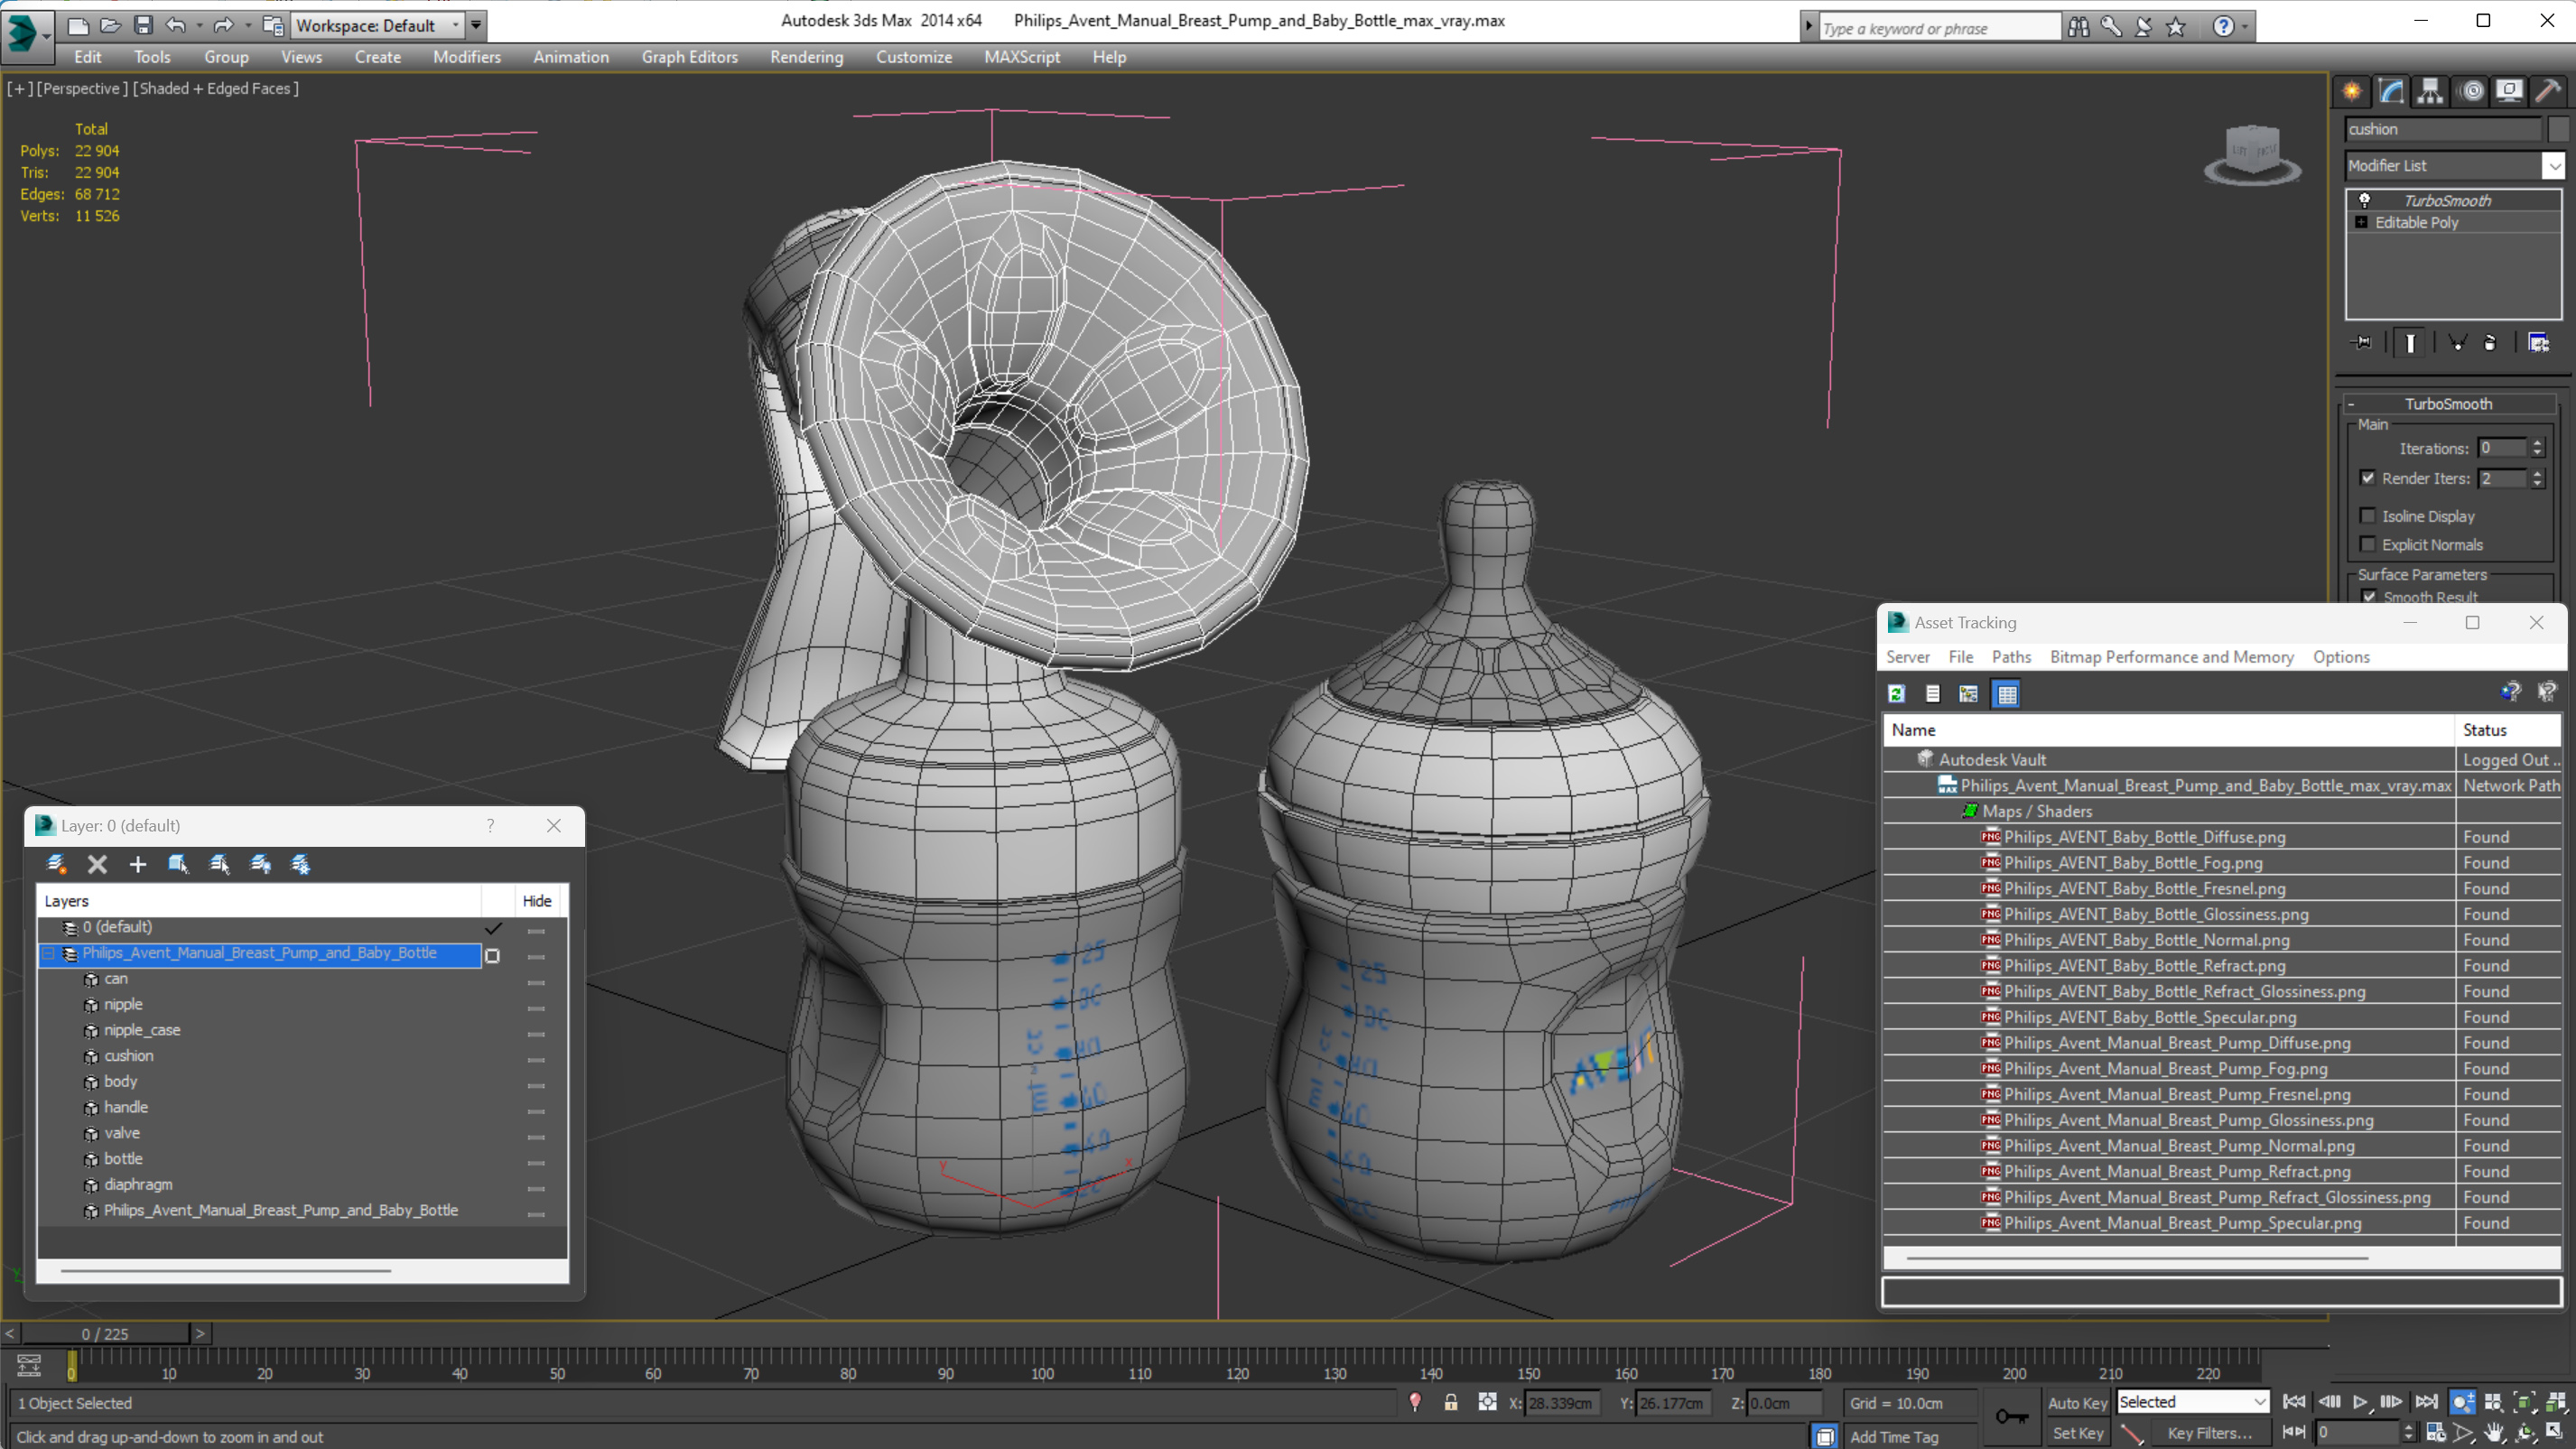This screenshot has height=1449, width=2576.
Task: Delete layer with X icon in Layer dialog
Action: [x=97, y=864]
